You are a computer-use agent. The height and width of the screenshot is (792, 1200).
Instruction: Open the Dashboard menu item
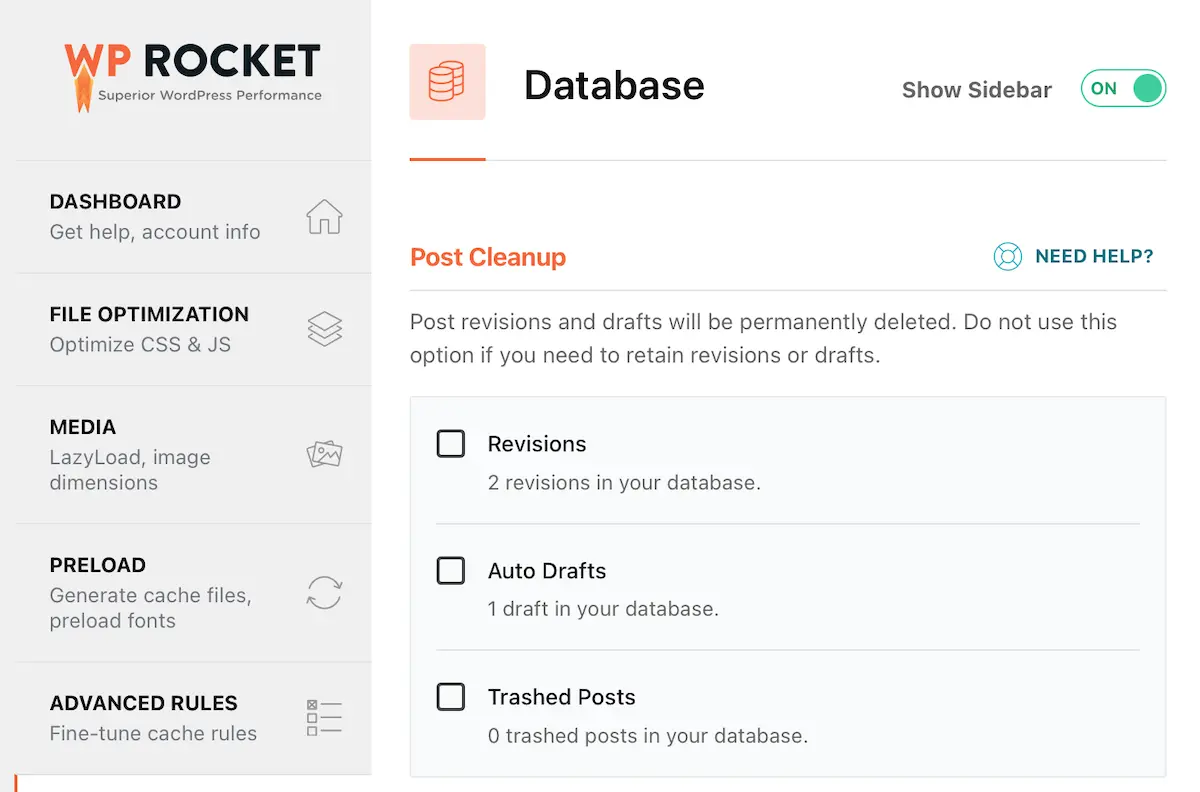[115, 202]
